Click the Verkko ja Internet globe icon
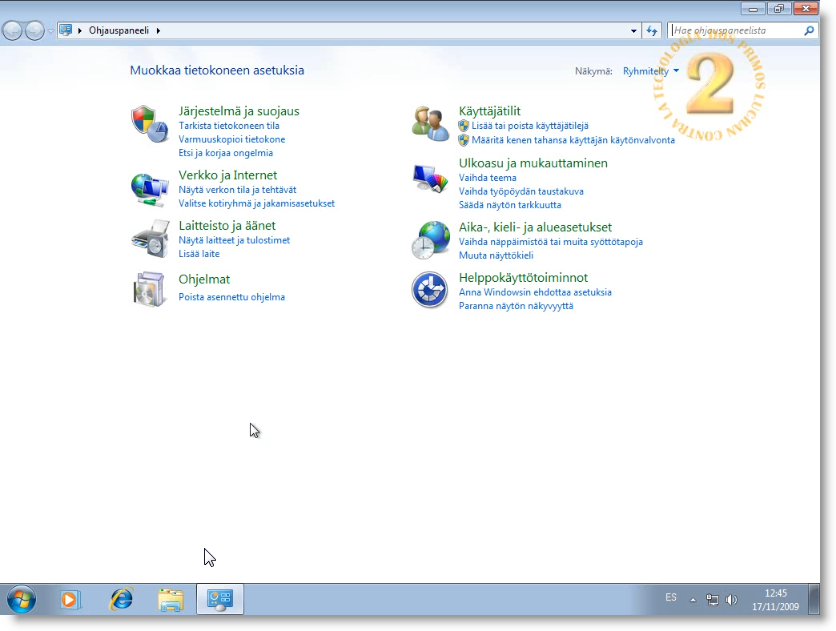The height and width of the screenshot is (631, 836). [x=150, y=188]
